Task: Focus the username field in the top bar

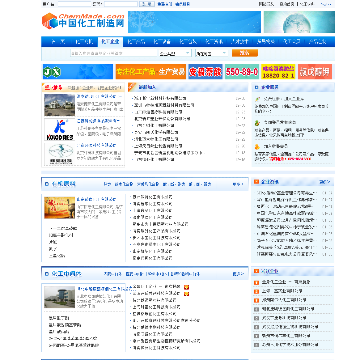Action: [74, 4]
